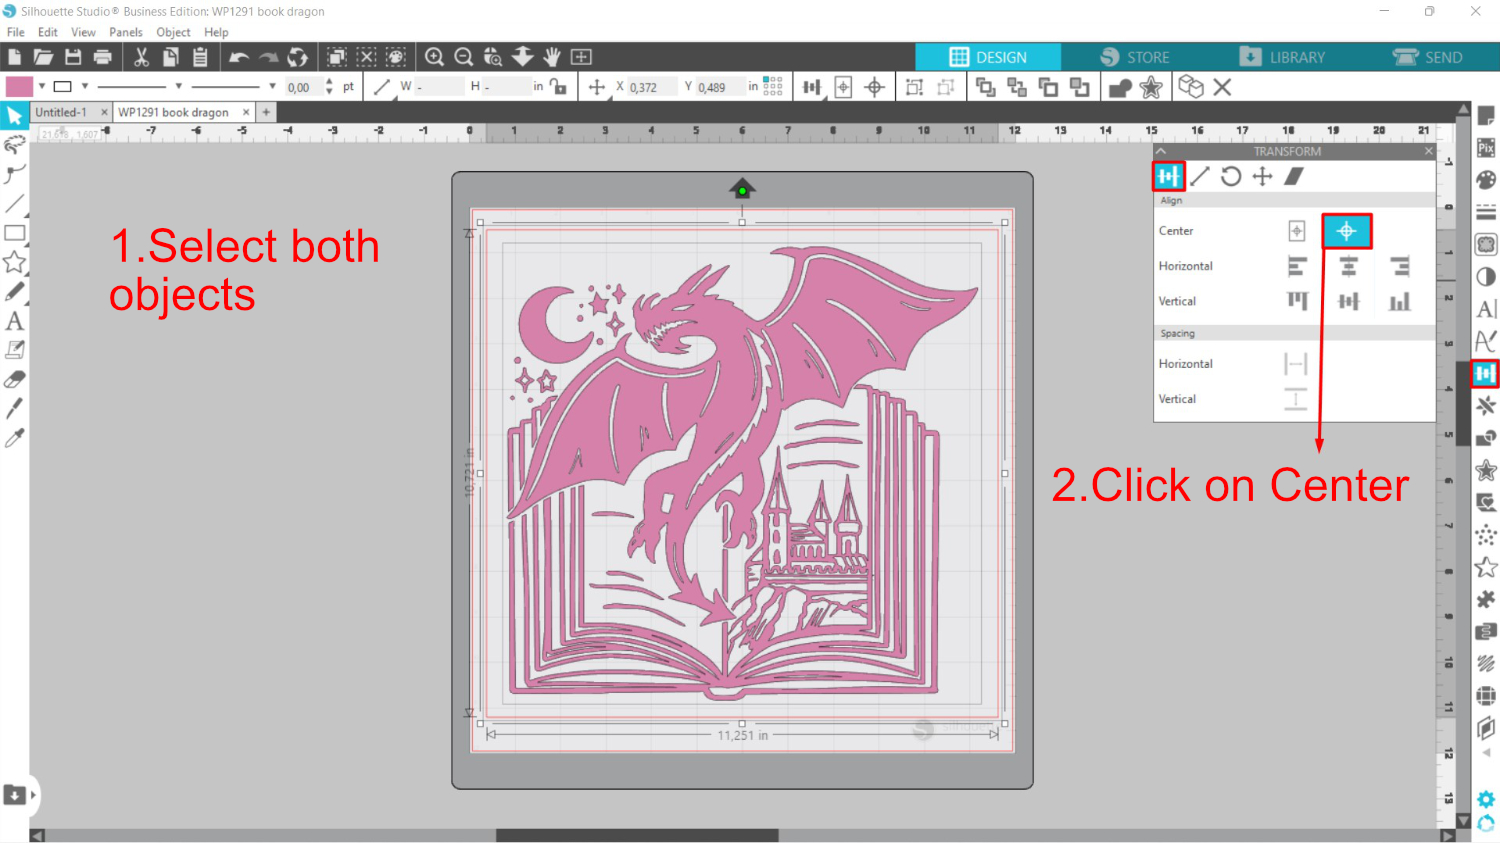Expand bottom-left library panel arrow
Image resolution: width=1500 pixels, height=843 pixels.
(x=33, y=795)
